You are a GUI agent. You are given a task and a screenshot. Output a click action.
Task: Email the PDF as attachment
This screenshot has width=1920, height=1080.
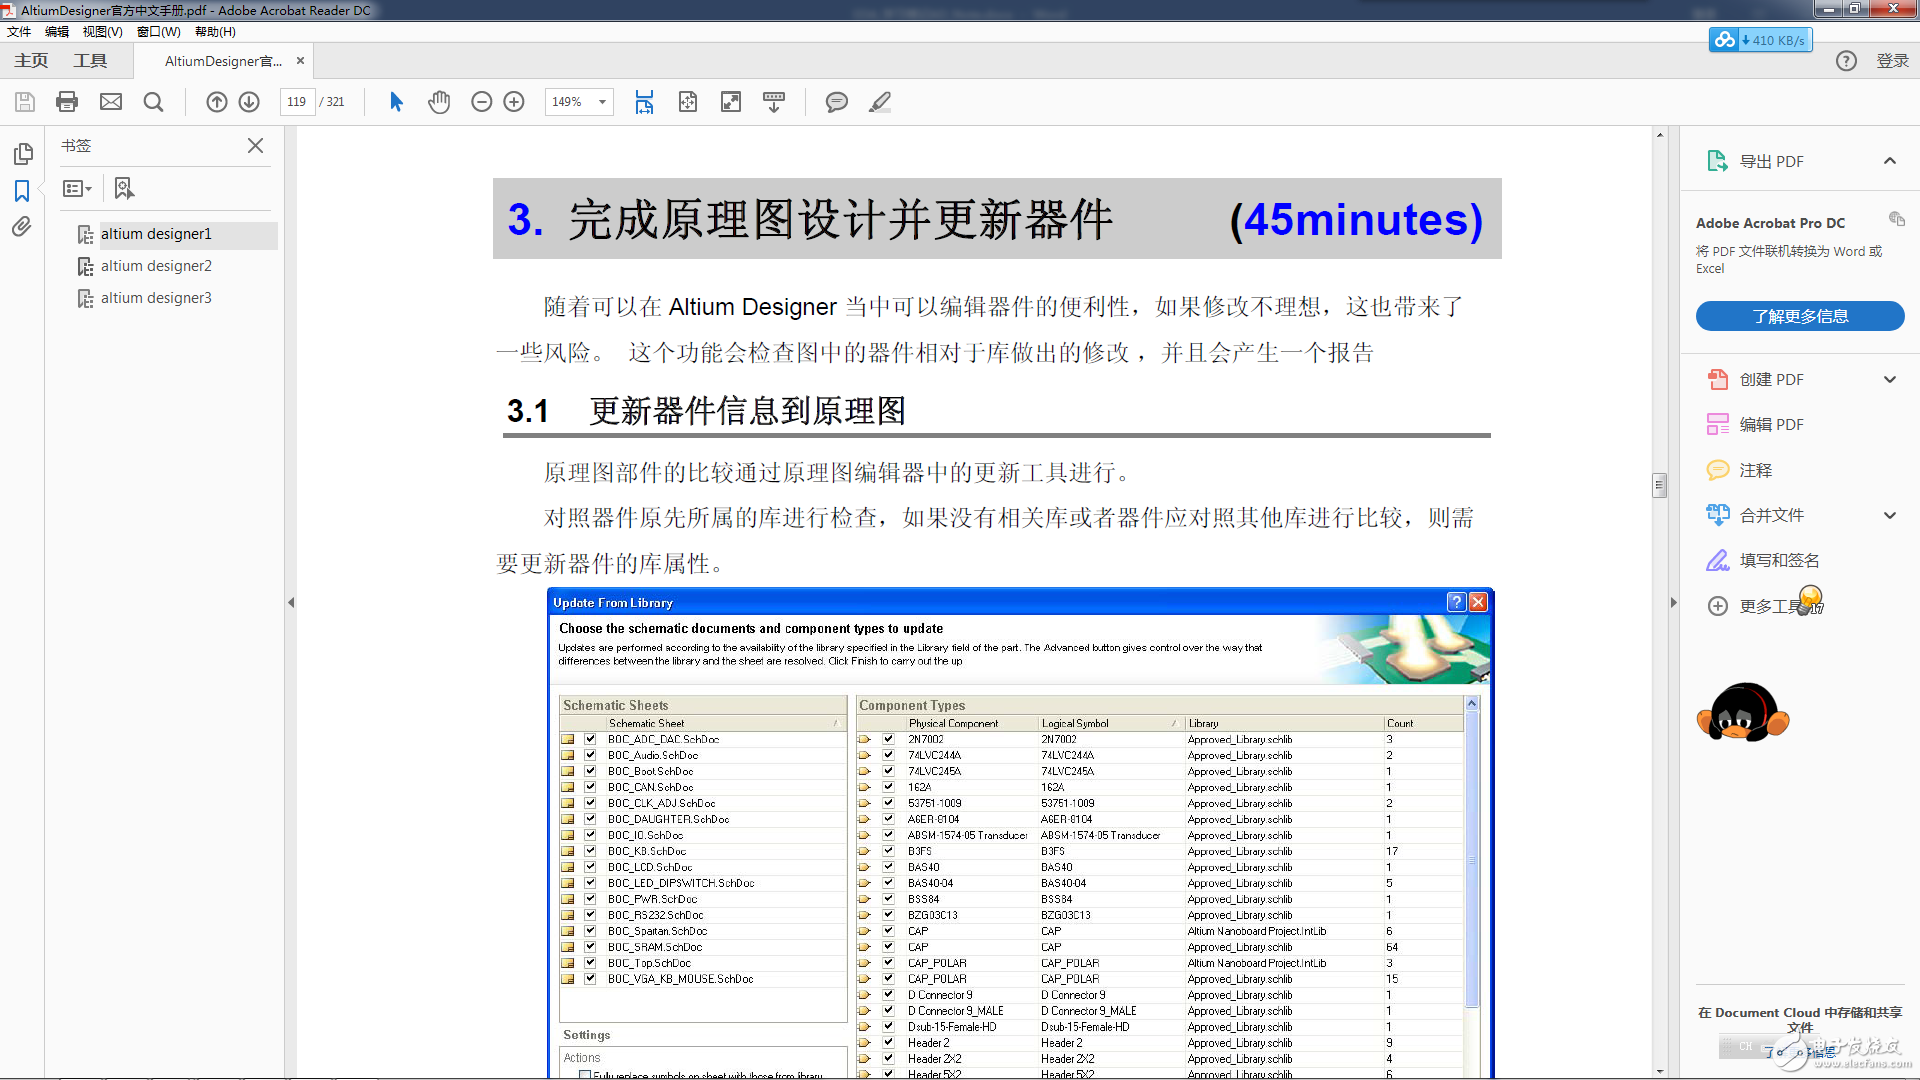click(110, 101)
